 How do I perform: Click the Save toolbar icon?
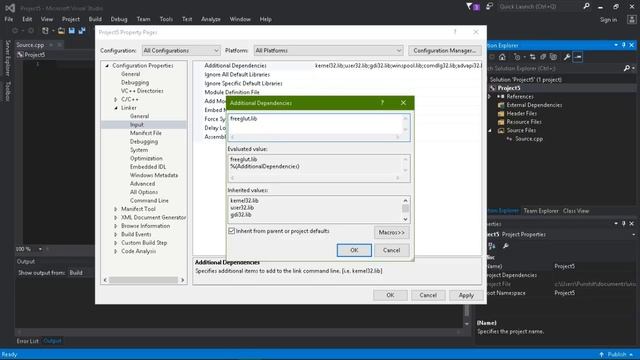(72, 31)
